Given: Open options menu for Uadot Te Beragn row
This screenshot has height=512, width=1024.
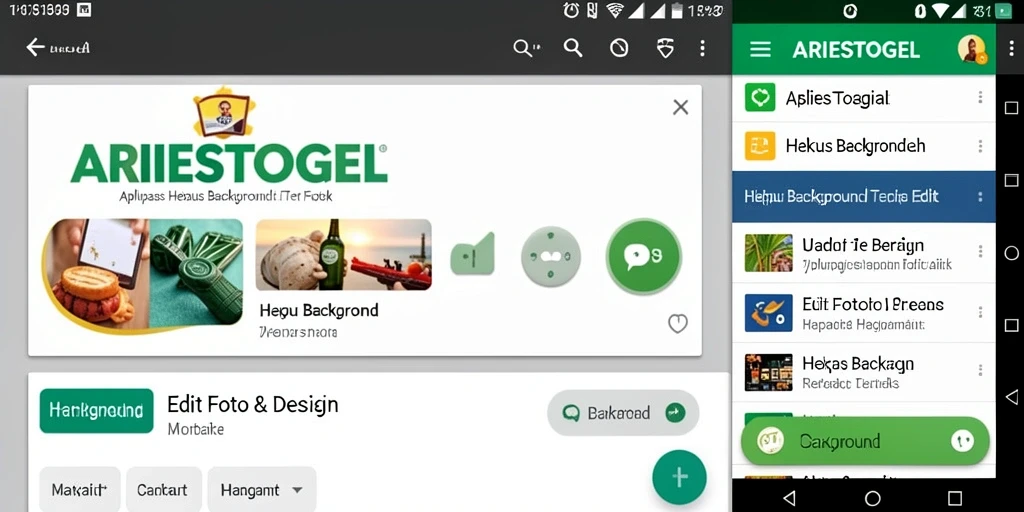Looking at the screenshot, I should click(980, 251).
